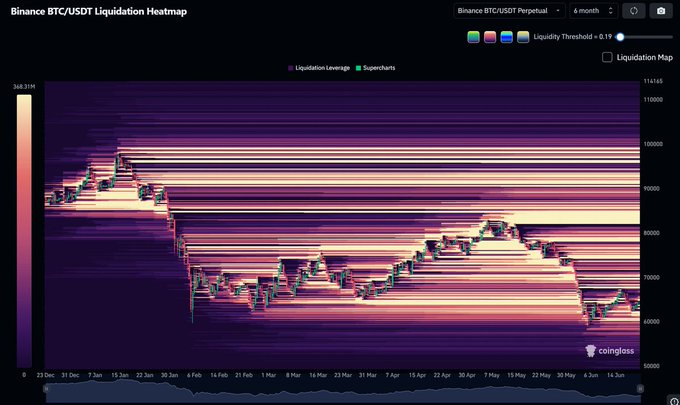Select the green-blue heatmap color scheme swatch
Viewport: 680px width, 405px height.
[x=474, y=37]
